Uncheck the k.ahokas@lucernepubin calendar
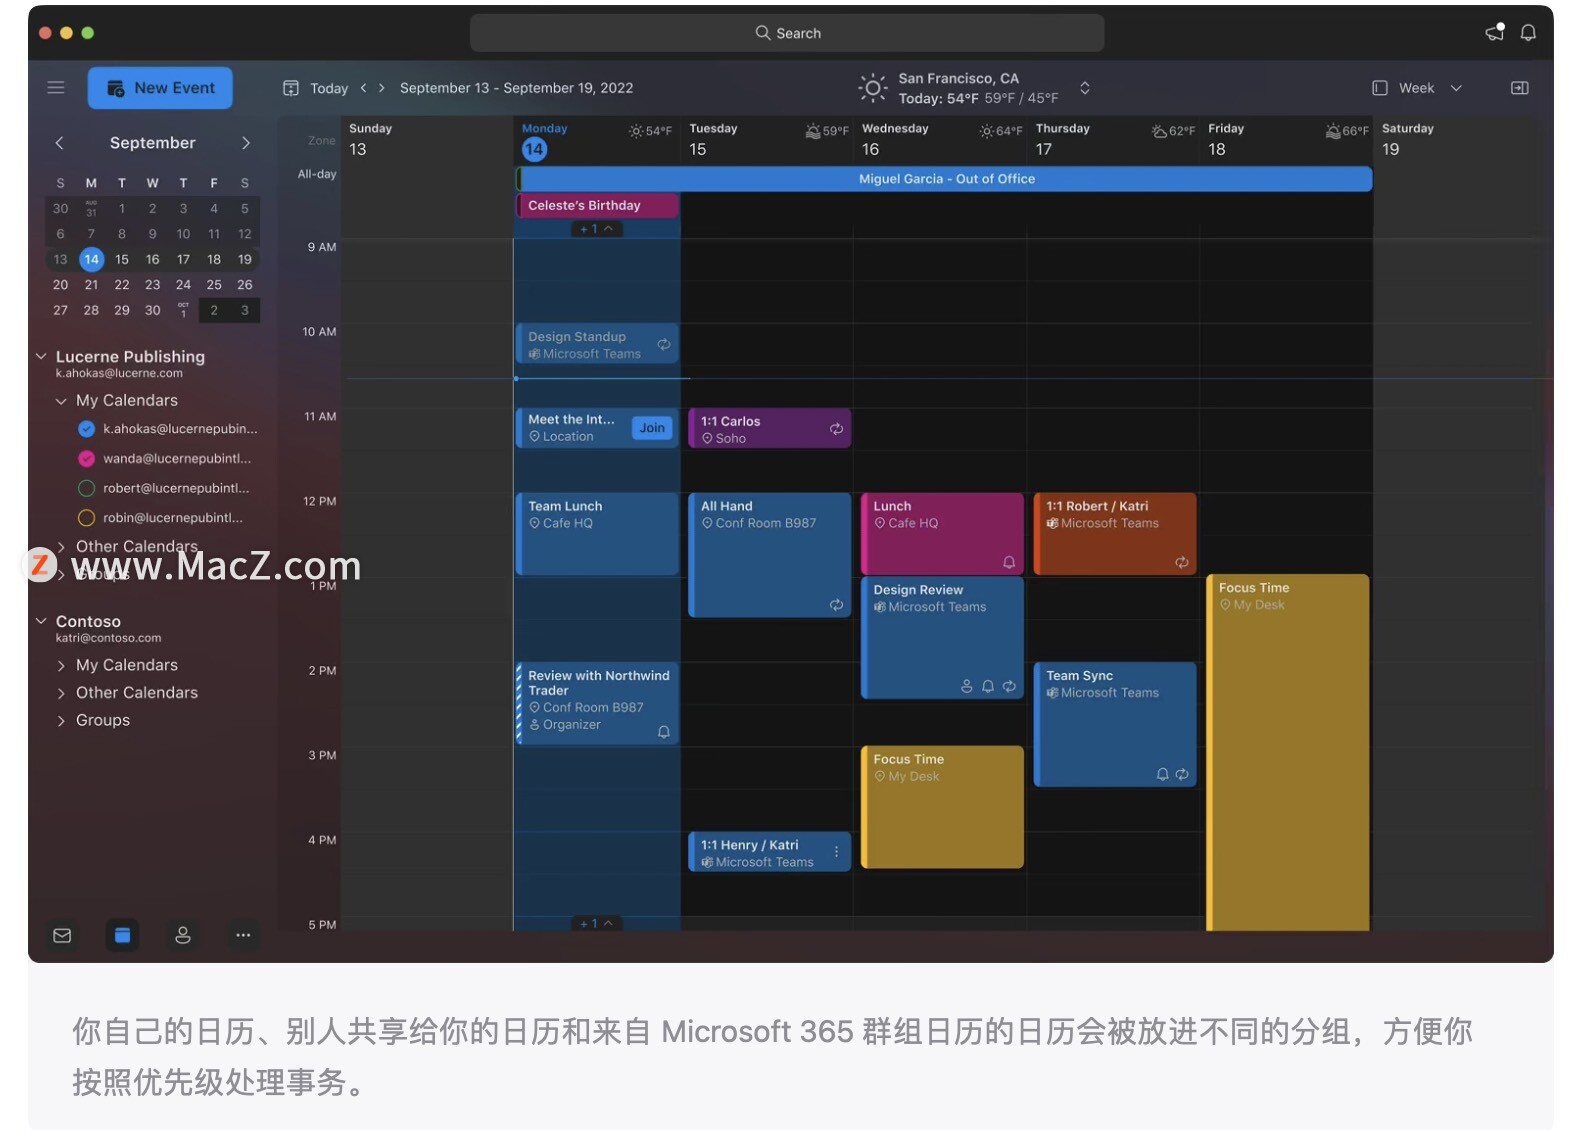The image size is (1586, 1130). (86, 429)
